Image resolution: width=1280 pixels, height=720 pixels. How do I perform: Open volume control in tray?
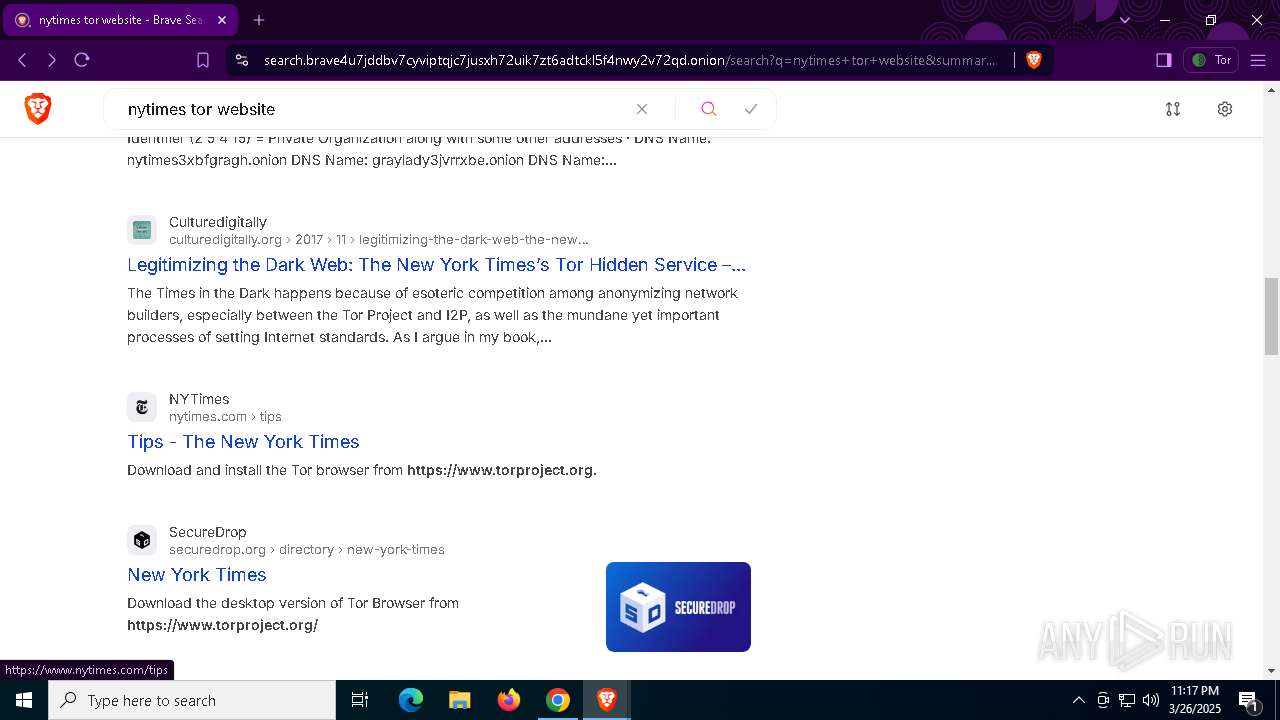pyautogui.click(x=1151, y=700)
